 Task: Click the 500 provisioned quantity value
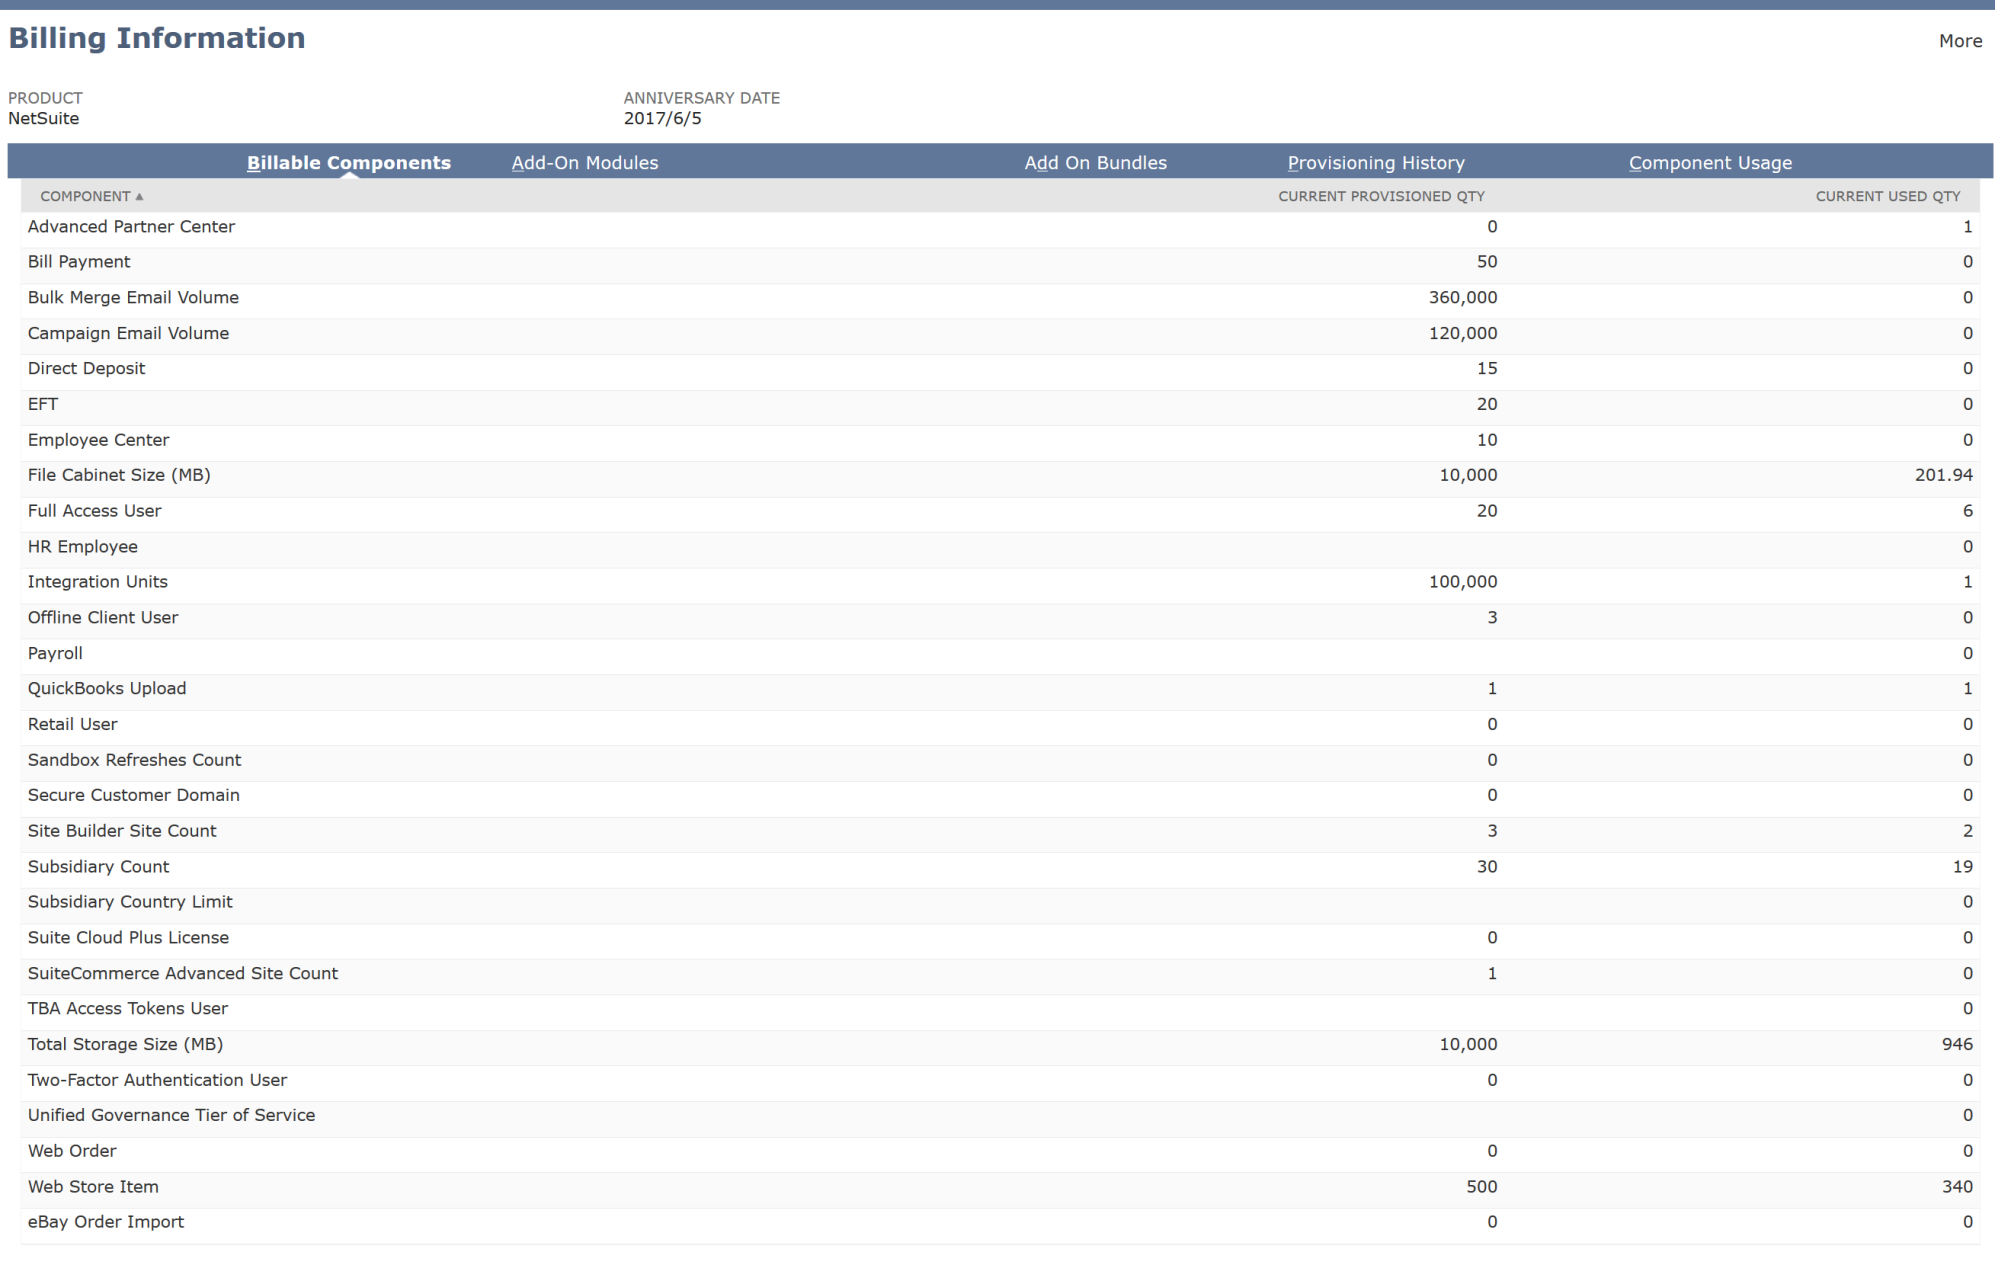click(x=1482, y=1187)
